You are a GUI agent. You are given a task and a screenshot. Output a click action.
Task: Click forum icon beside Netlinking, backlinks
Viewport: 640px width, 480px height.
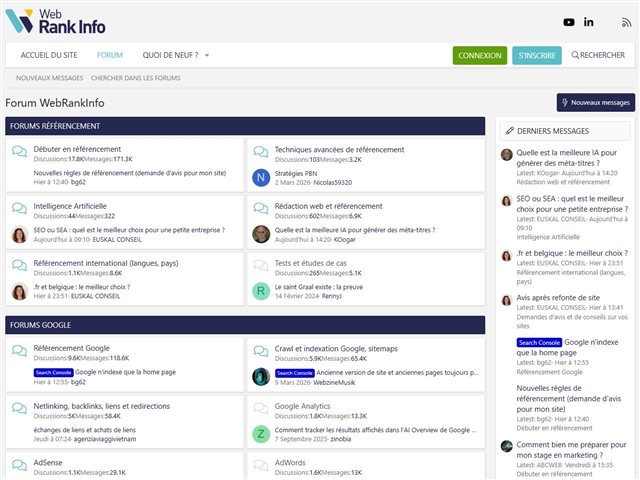pyautogui.click(x=19, y=408)
